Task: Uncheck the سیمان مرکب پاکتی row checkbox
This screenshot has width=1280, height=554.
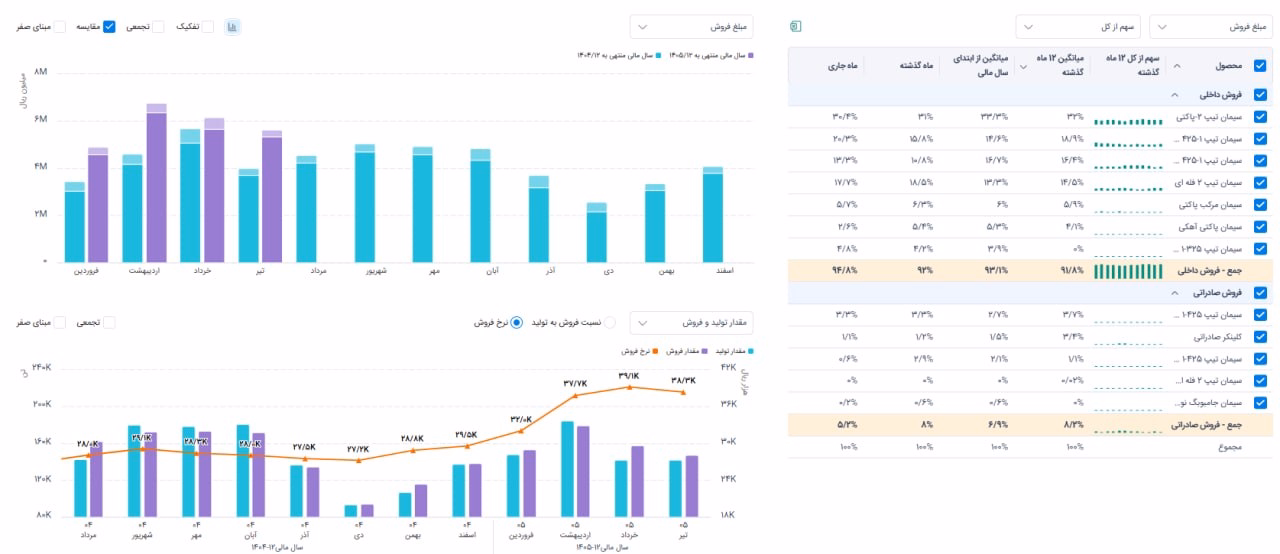Action: pyautogui.click(x=1260, y=205)
